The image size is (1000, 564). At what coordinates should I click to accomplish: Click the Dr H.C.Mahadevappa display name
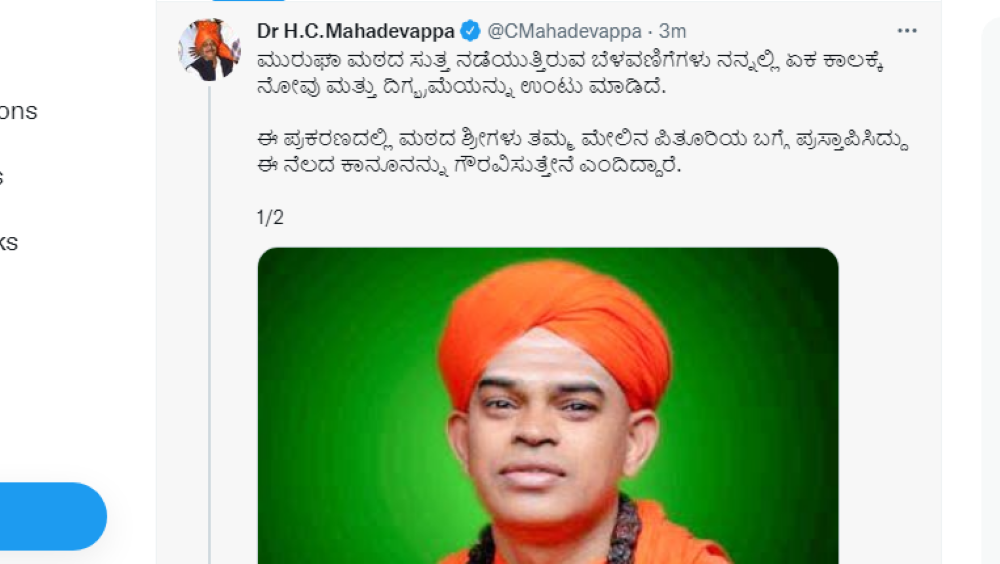[356, 31]
